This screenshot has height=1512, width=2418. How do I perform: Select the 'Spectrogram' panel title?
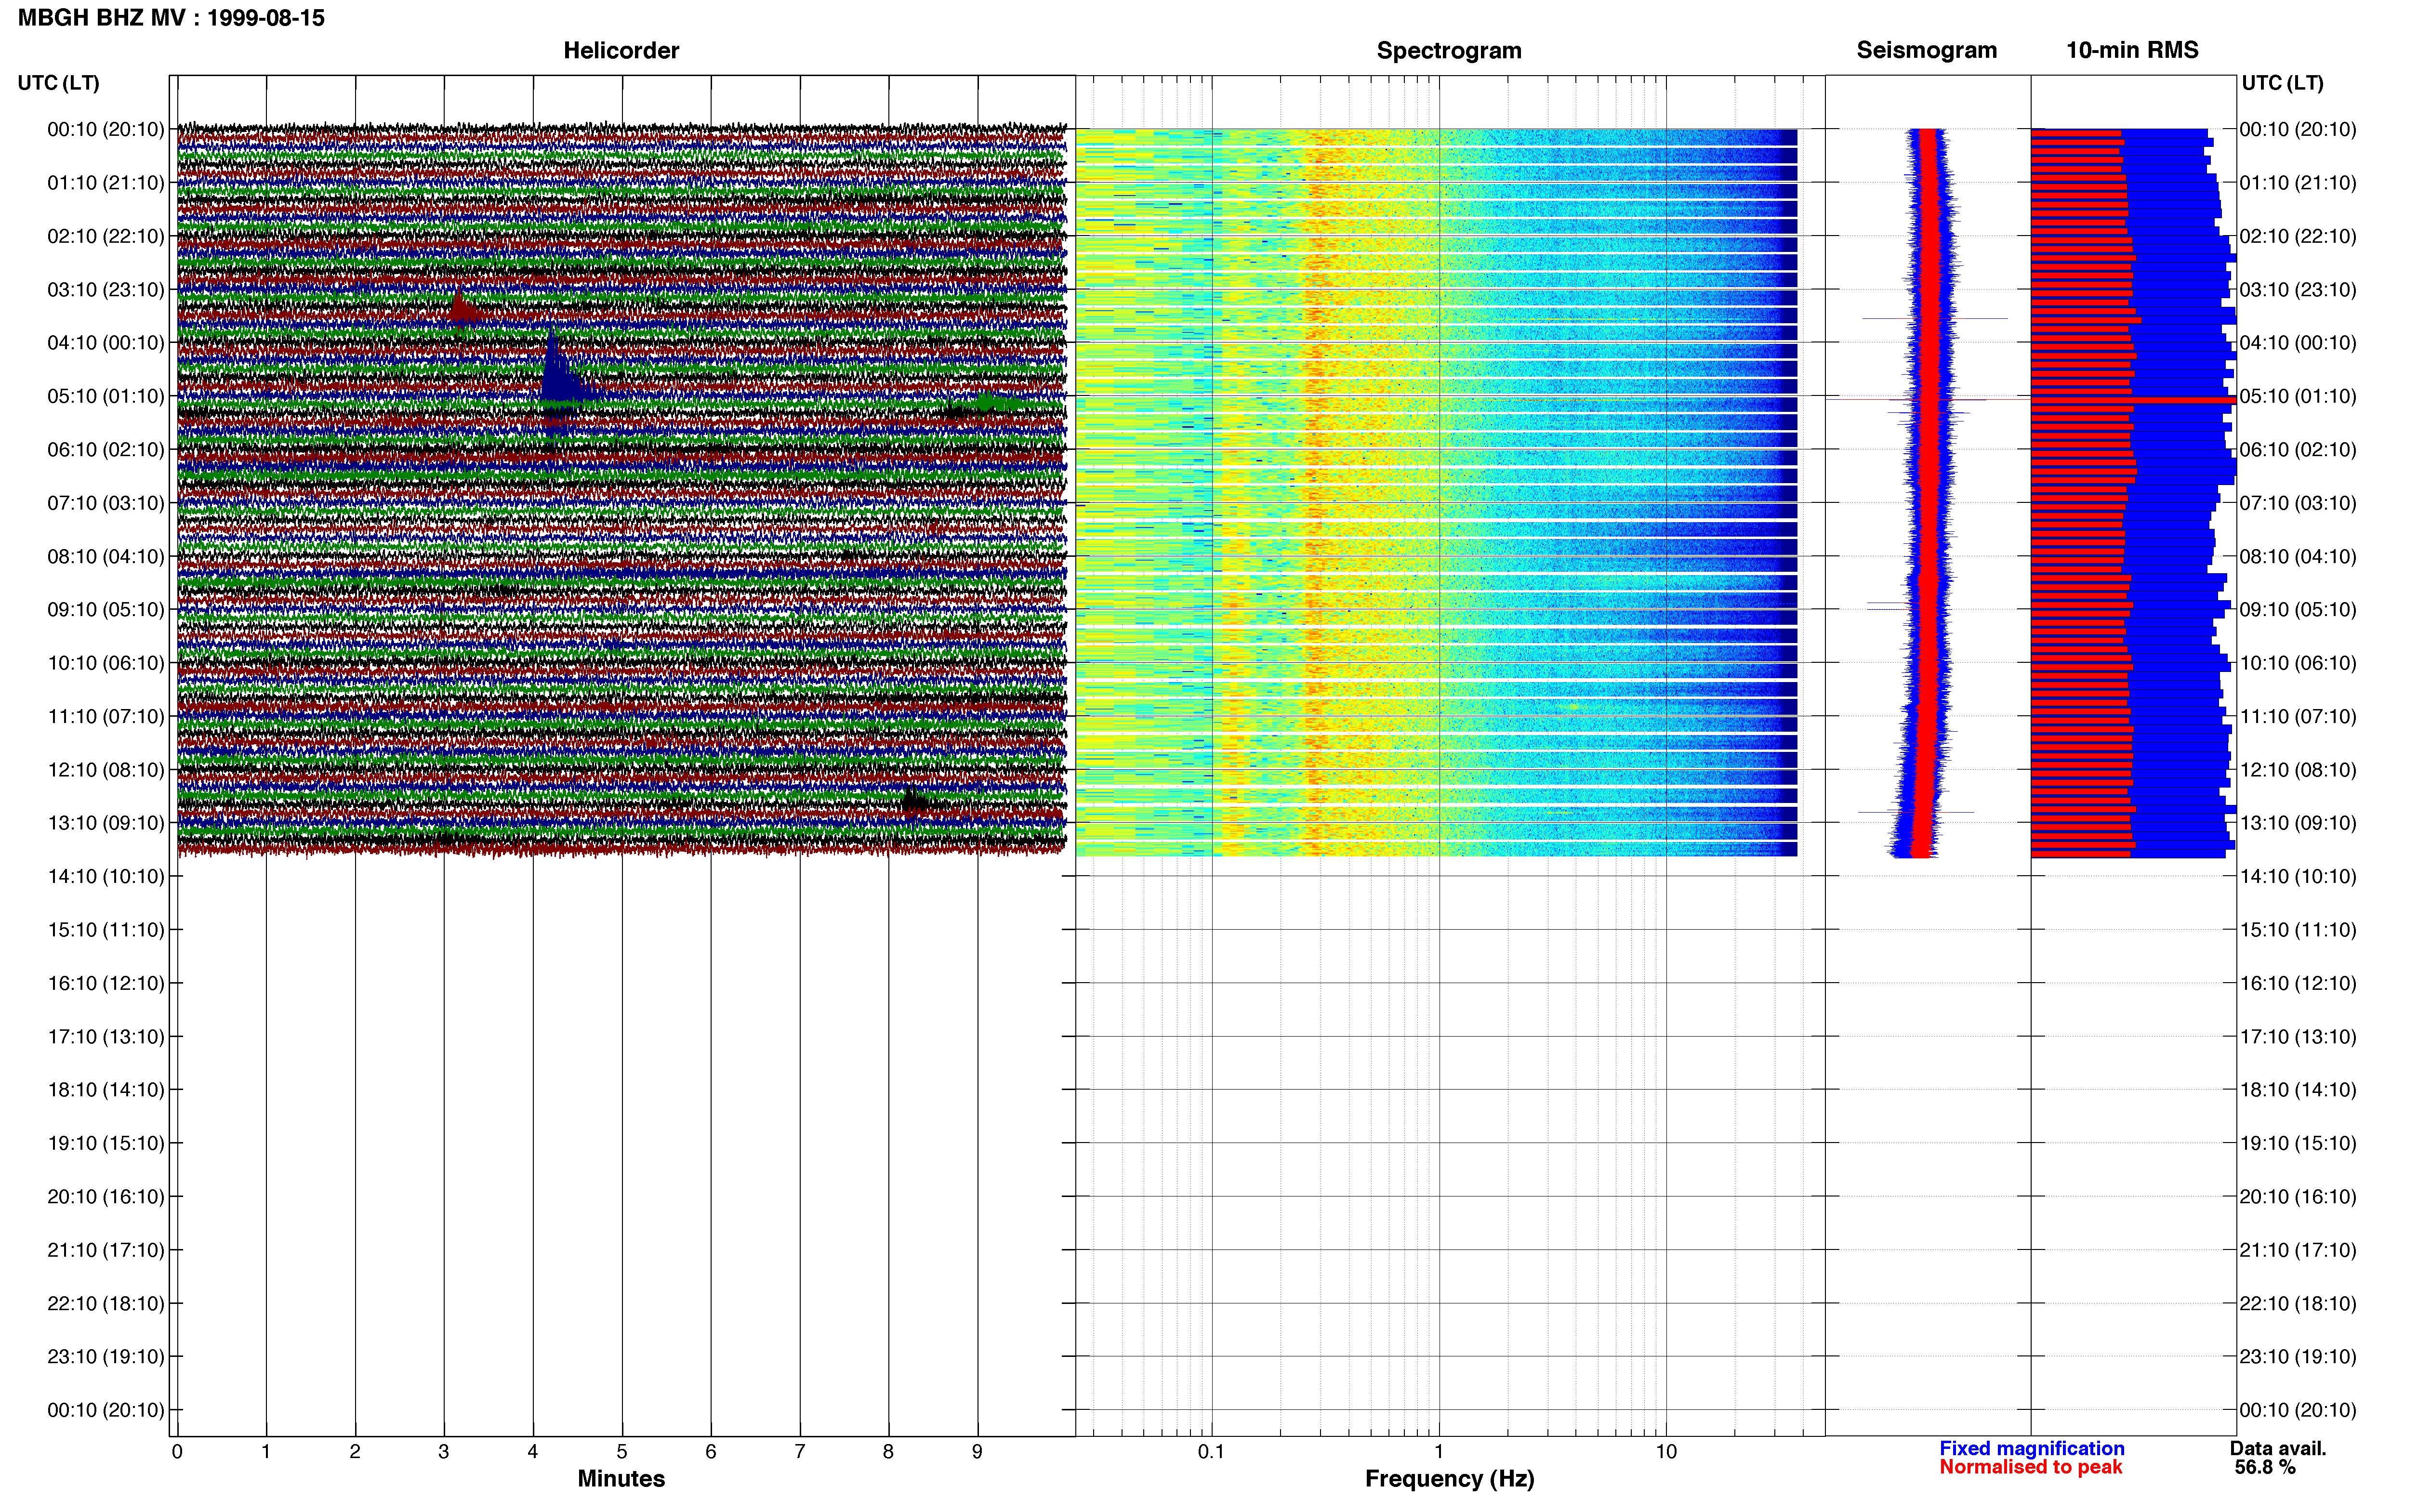pos(1449,50)
